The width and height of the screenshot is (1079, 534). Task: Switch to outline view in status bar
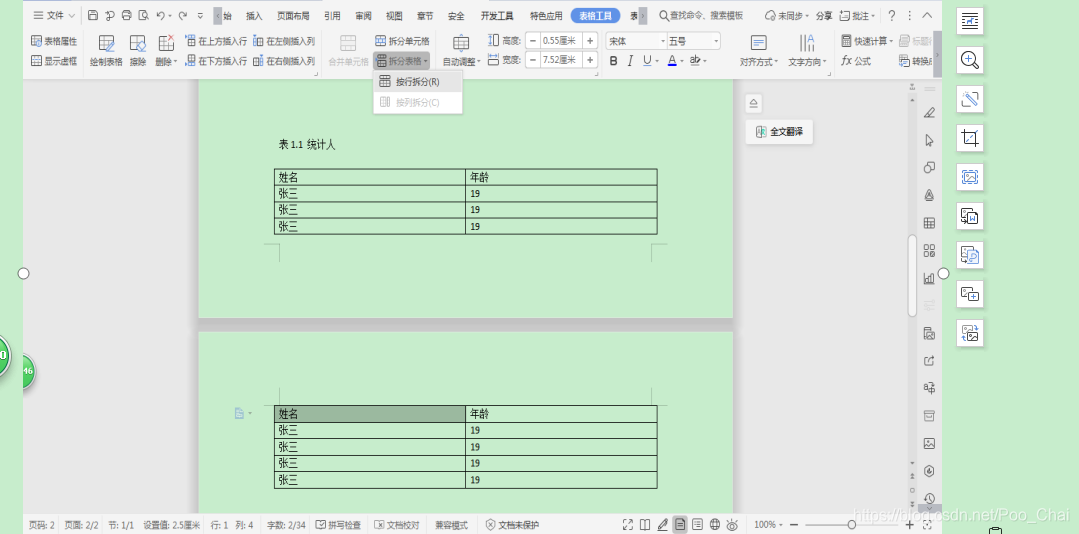tap(698, 525)
